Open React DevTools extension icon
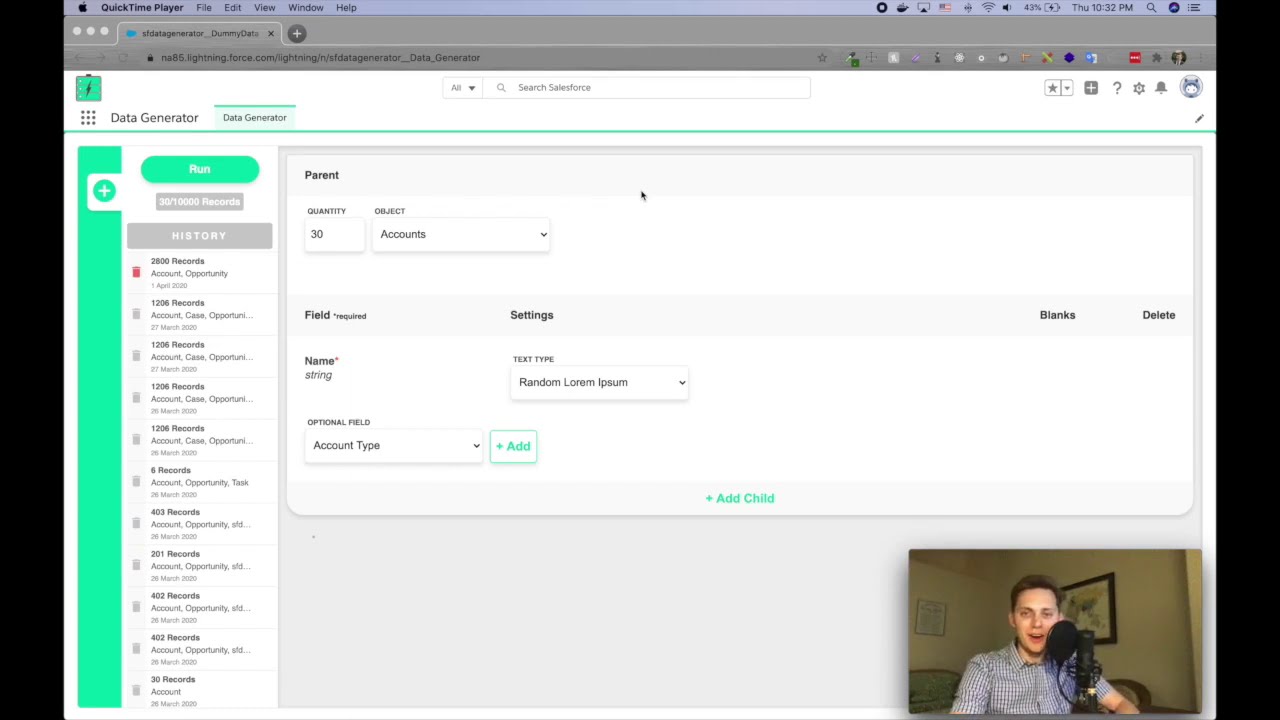This screenshot has height=720, width=1280. coord(959,57)
